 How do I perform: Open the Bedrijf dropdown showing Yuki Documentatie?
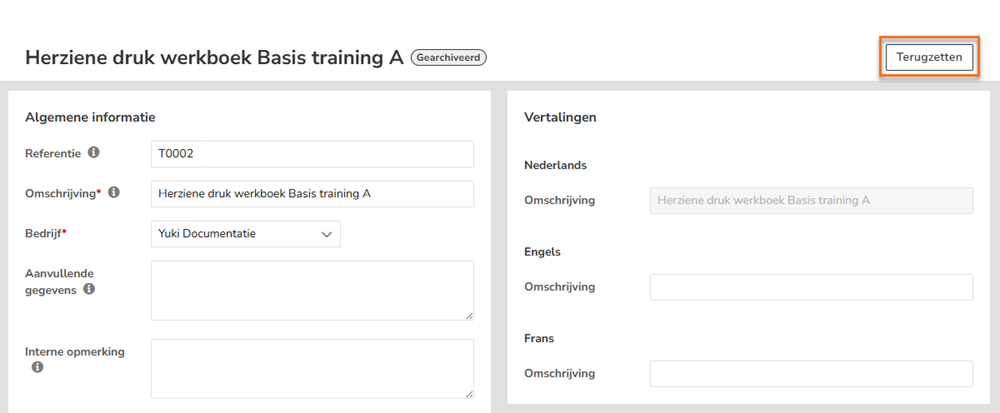(x=246, y=234)
